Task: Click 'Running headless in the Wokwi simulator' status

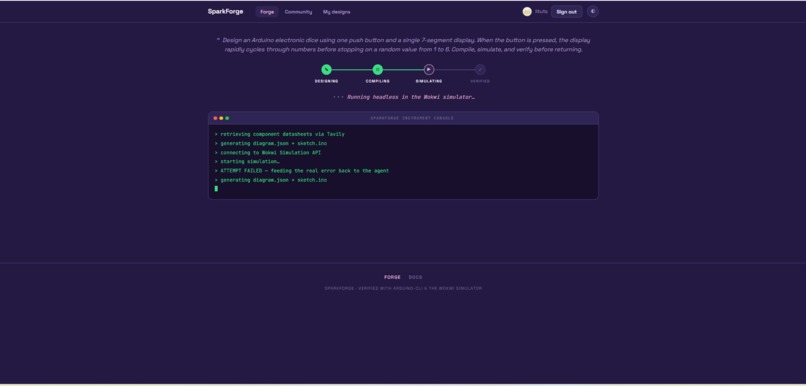Action: (410, 97)
